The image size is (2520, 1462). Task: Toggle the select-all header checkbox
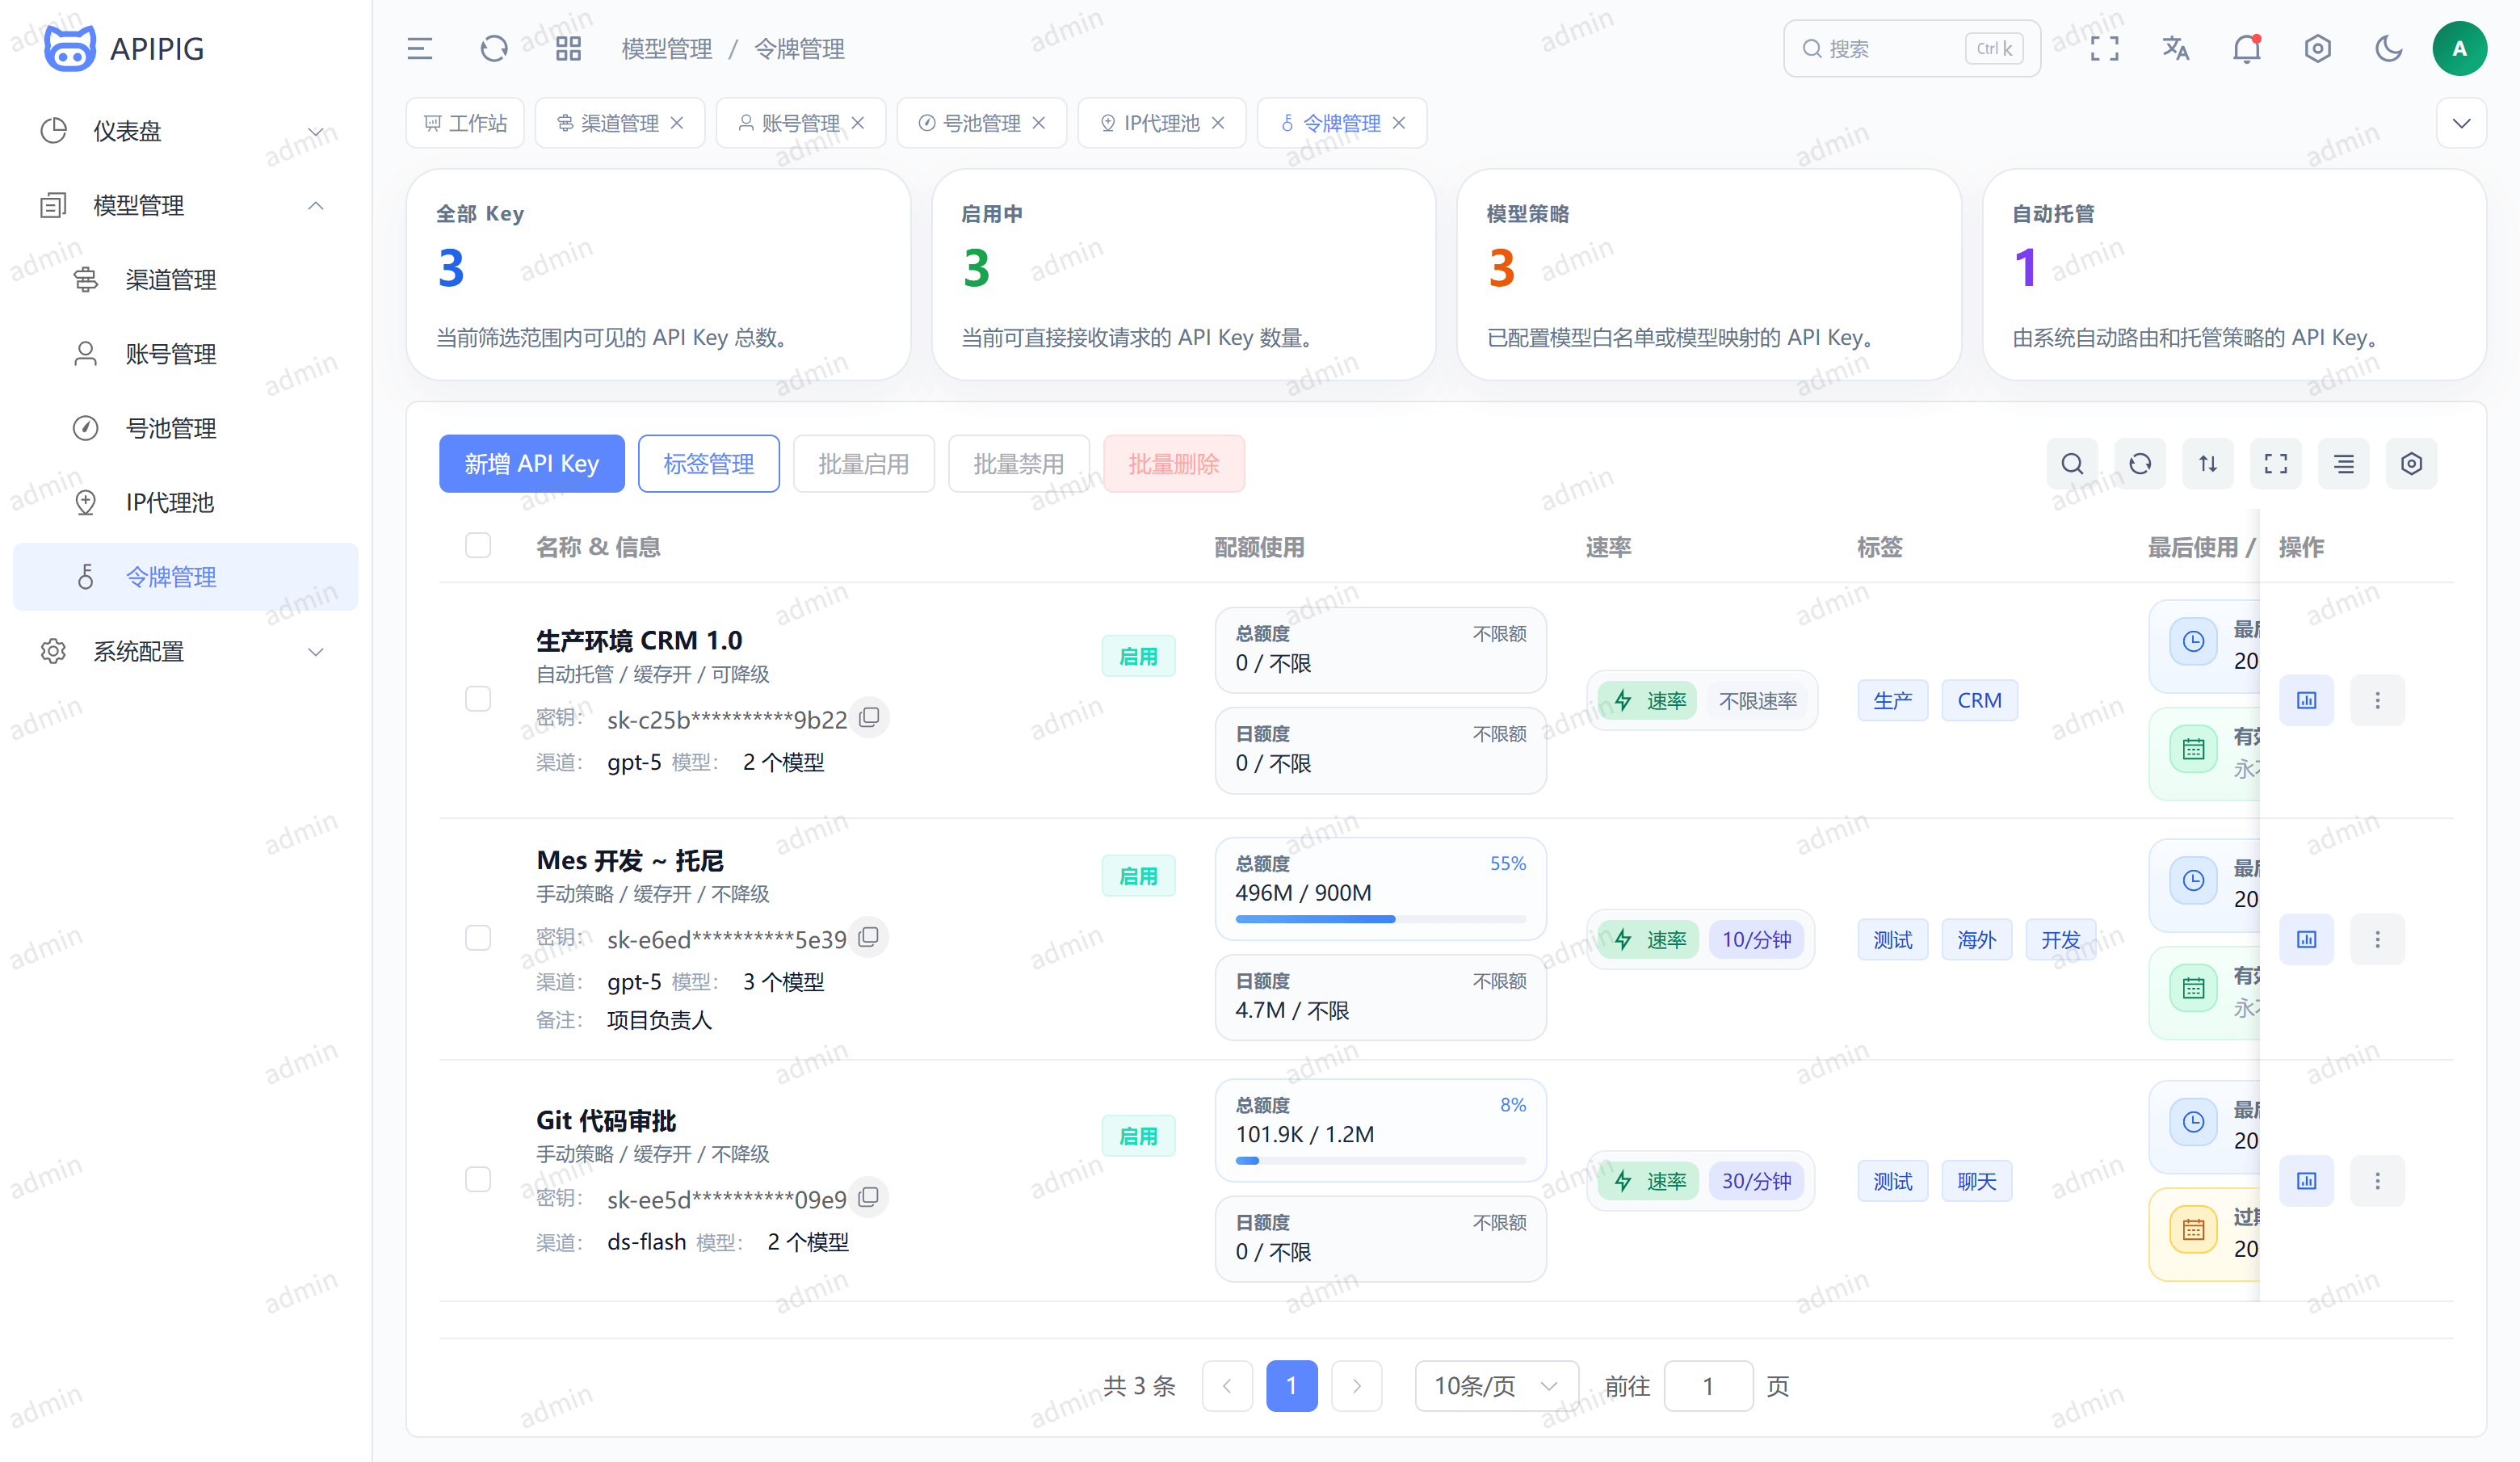[x=478, y=545]
